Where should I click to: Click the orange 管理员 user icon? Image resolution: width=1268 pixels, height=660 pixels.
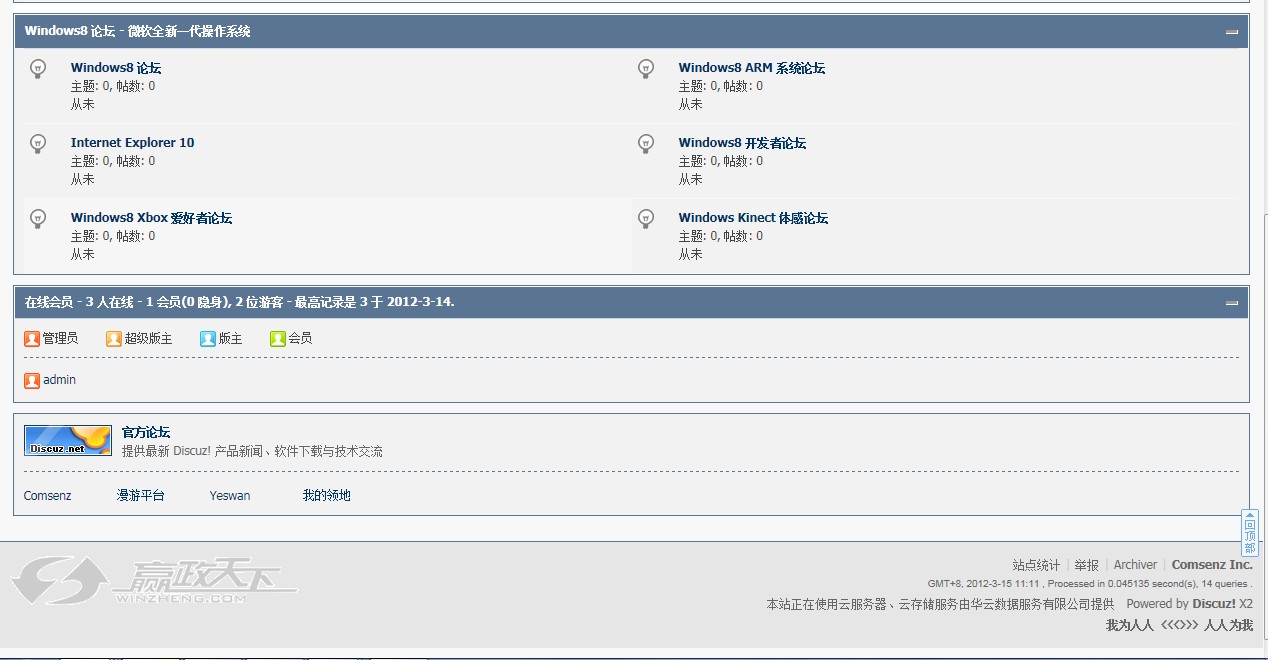32,339
